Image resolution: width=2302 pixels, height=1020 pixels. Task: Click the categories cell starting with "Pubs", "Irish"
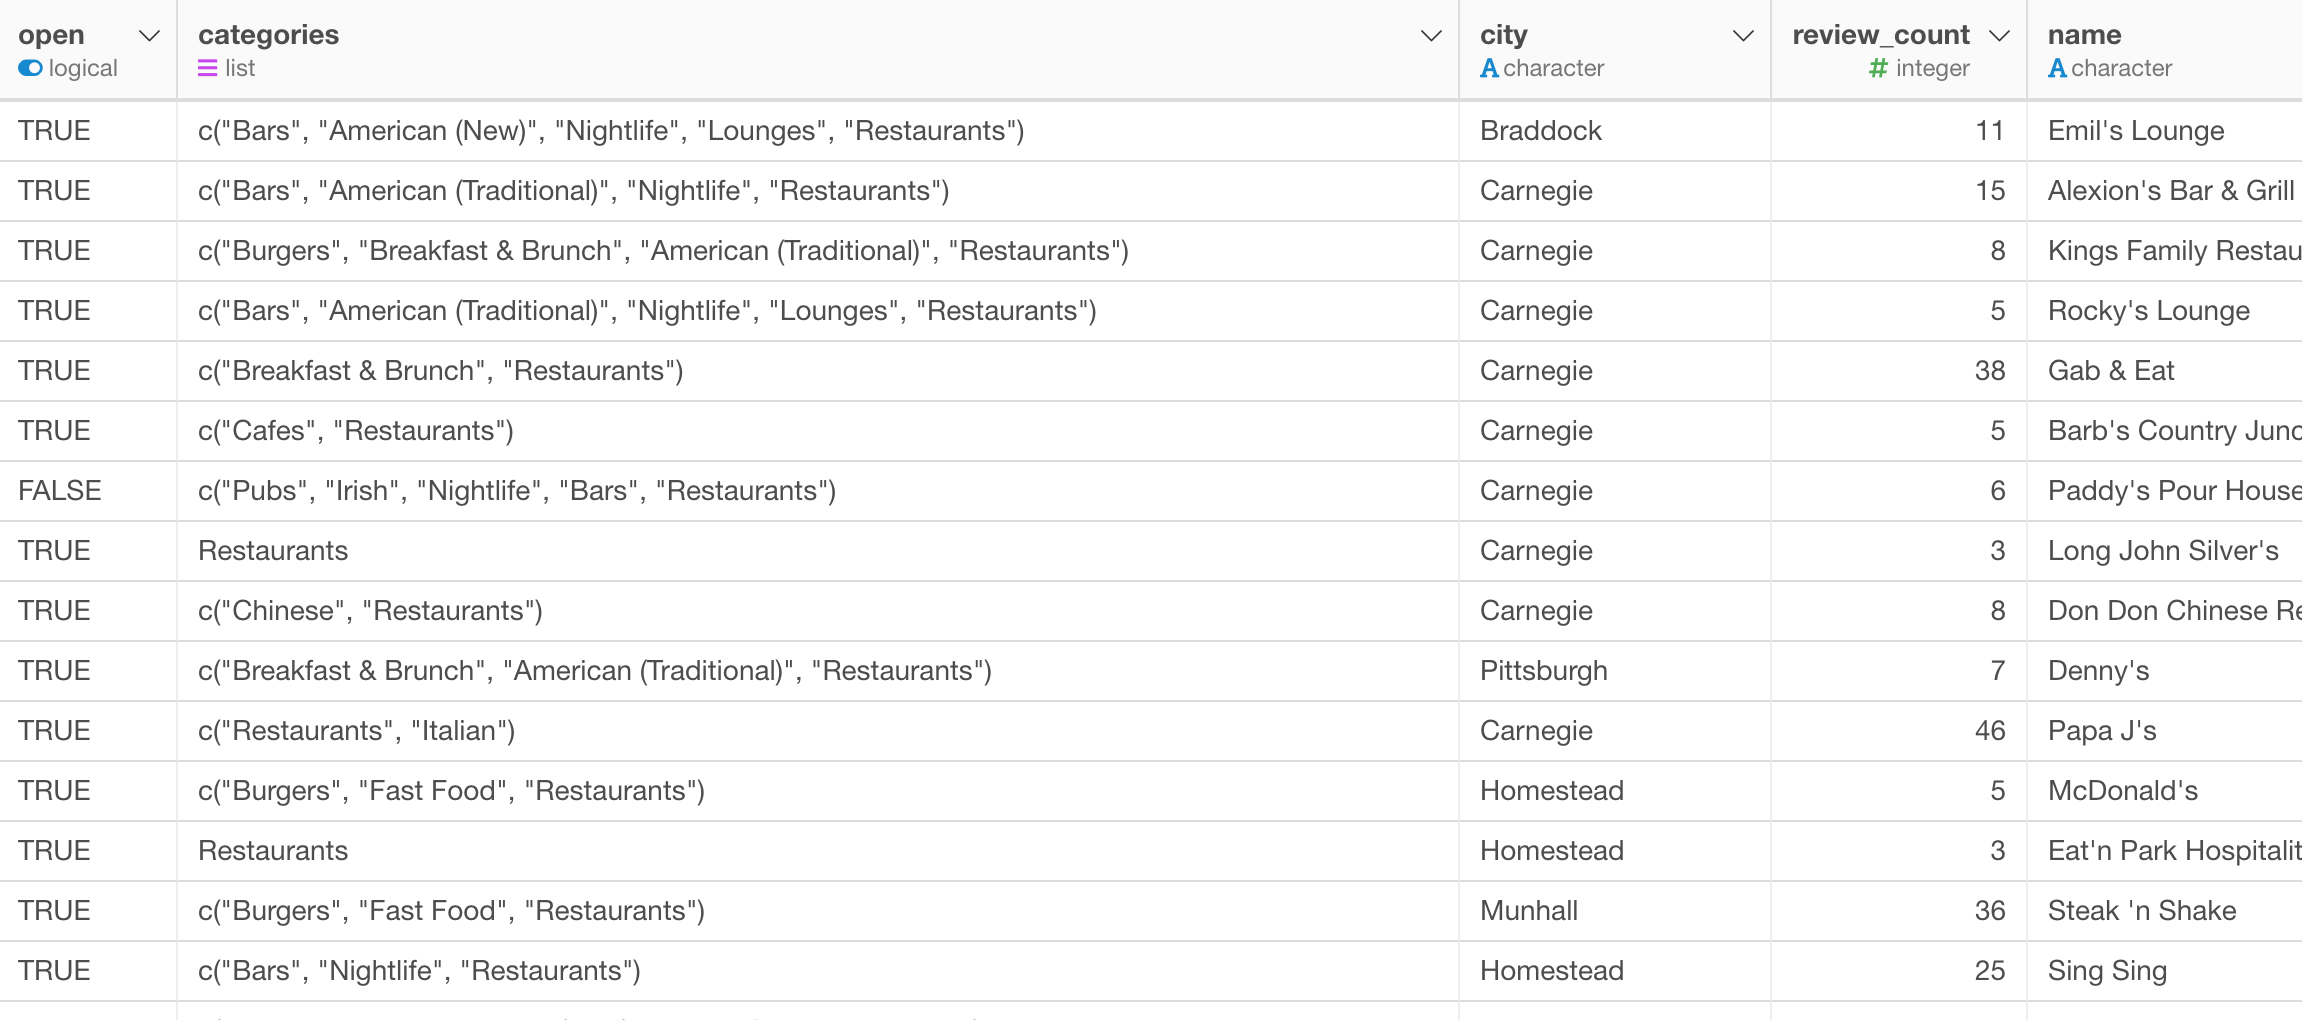click(818, 491)
